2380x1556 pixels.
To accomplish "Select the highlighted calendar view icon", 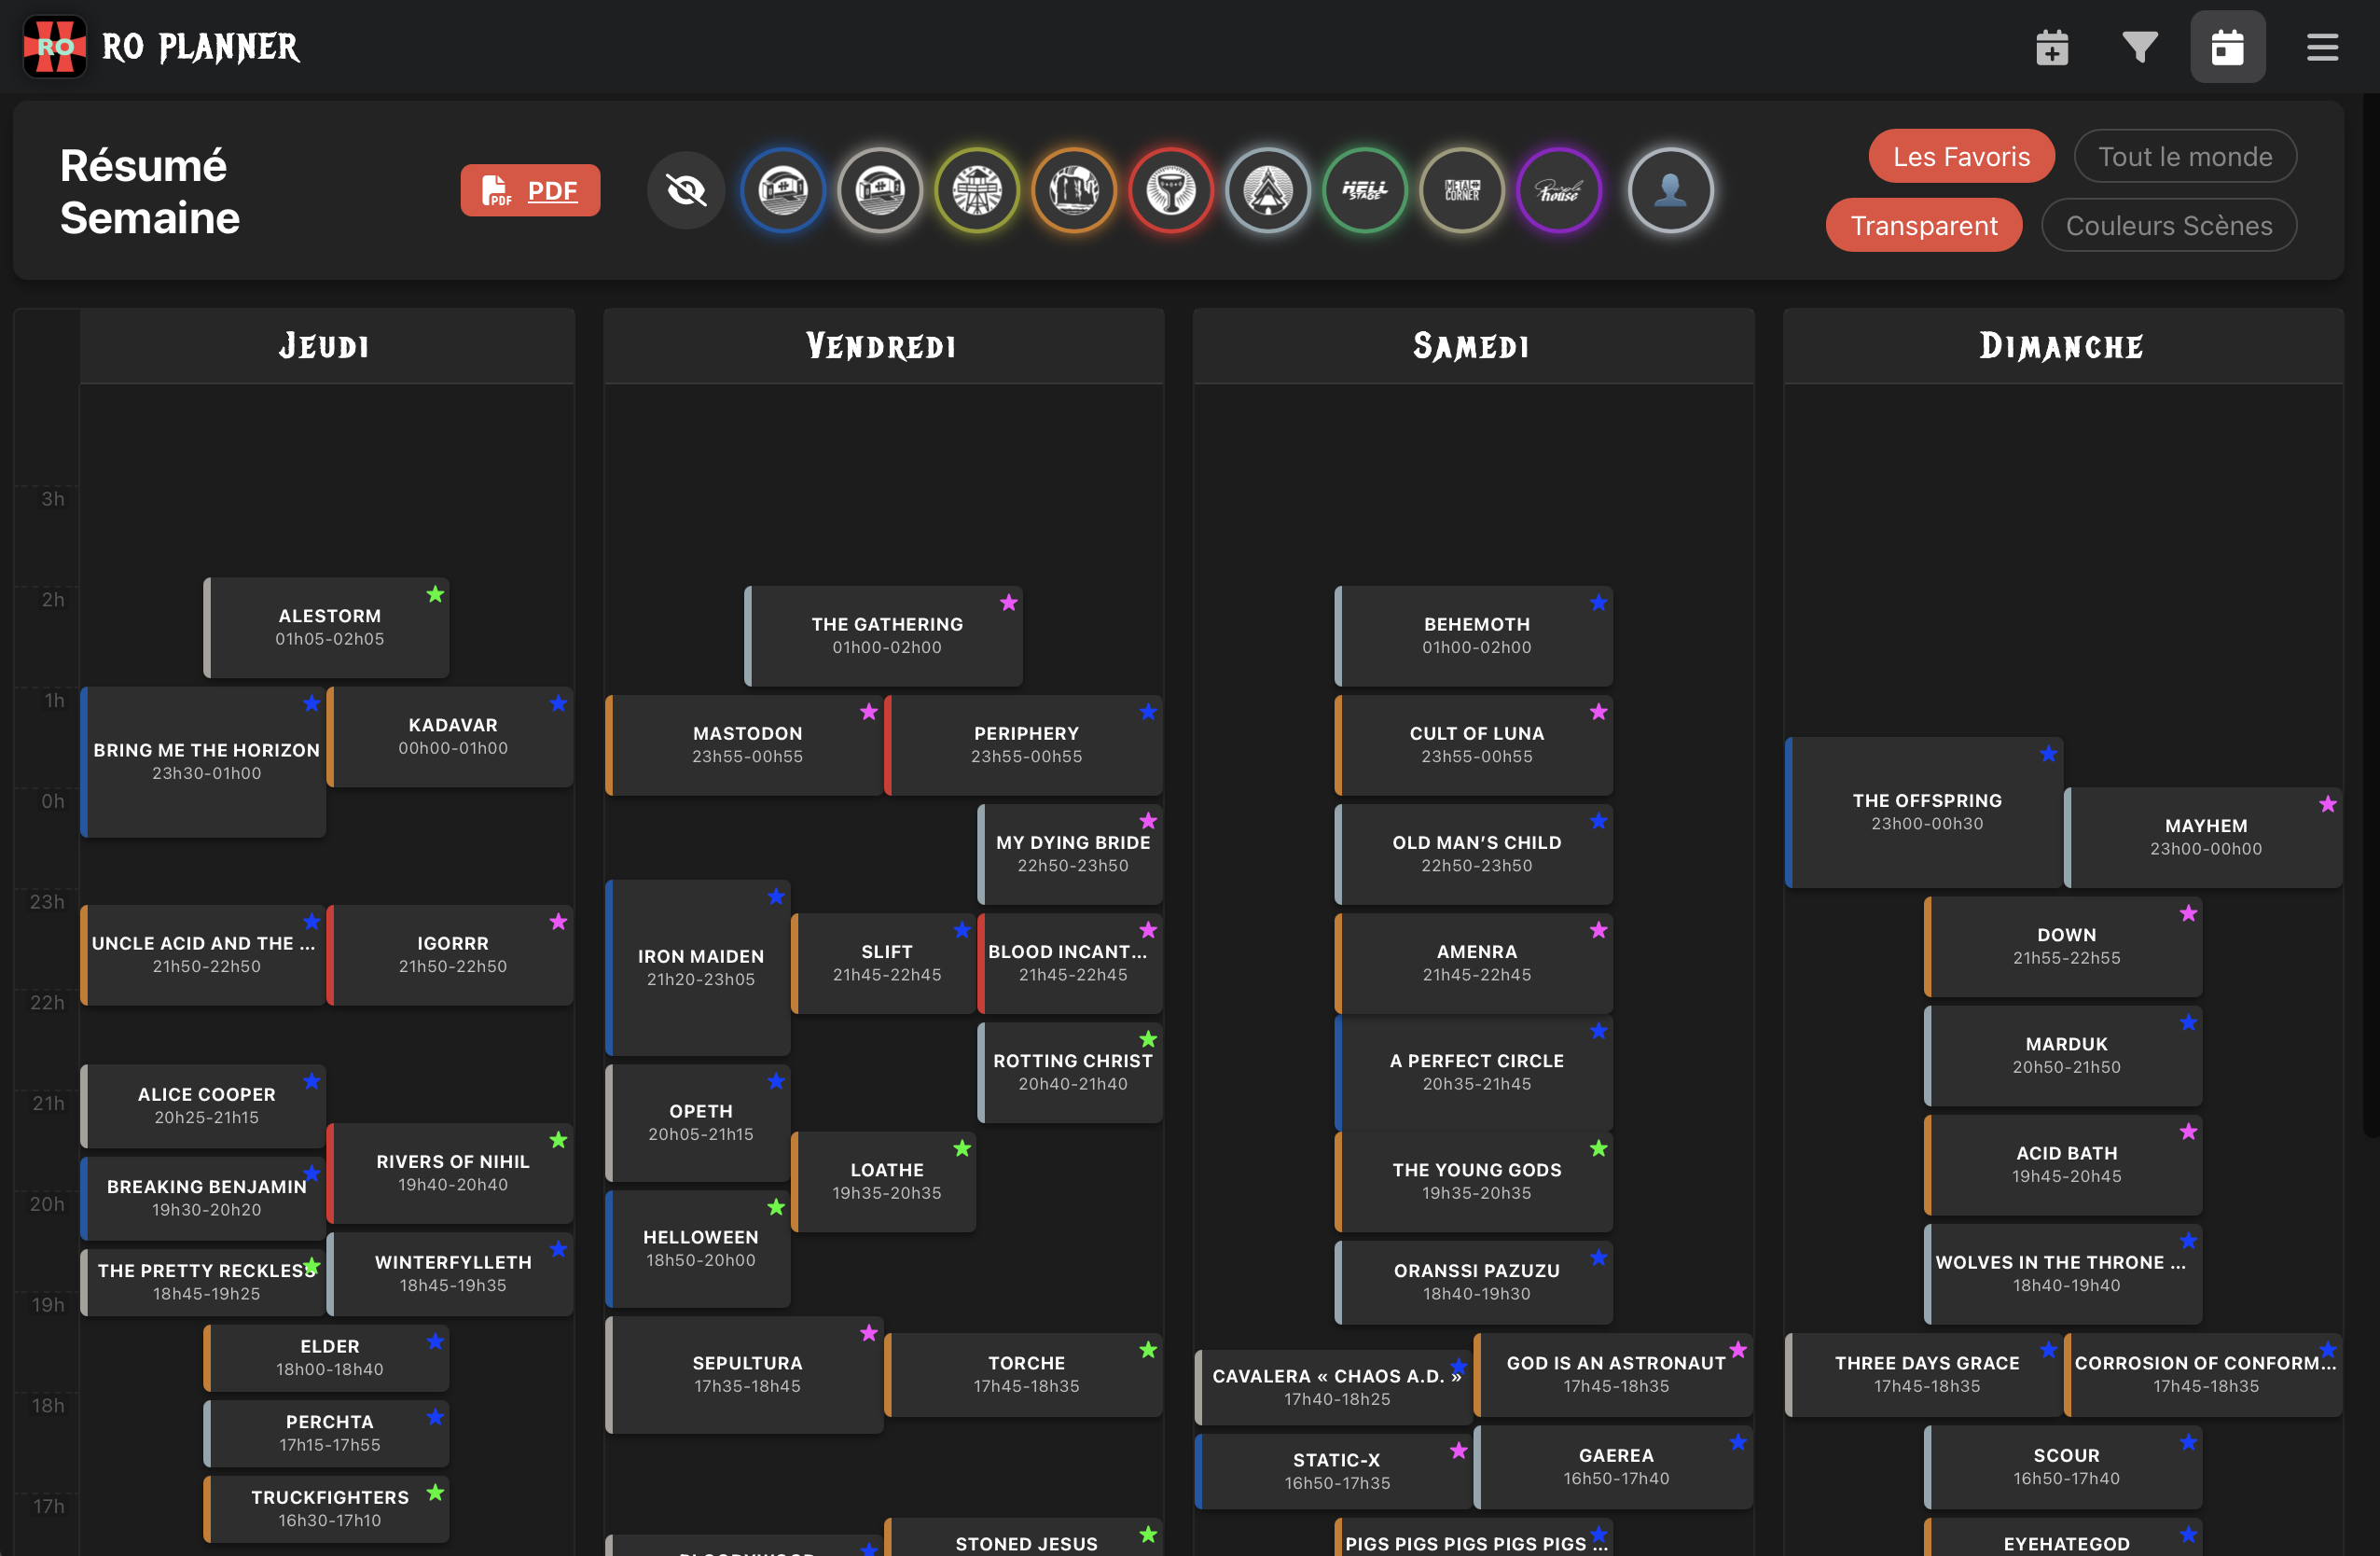I will pyautogui.click(x=2227, y=47).
